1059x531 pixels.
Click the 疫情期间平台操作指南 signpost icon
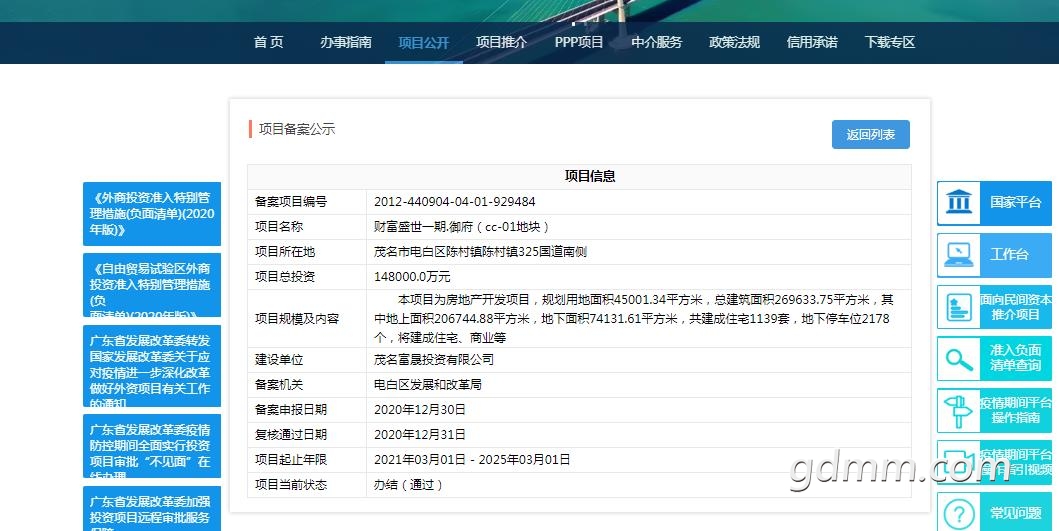tap(958, 410)
